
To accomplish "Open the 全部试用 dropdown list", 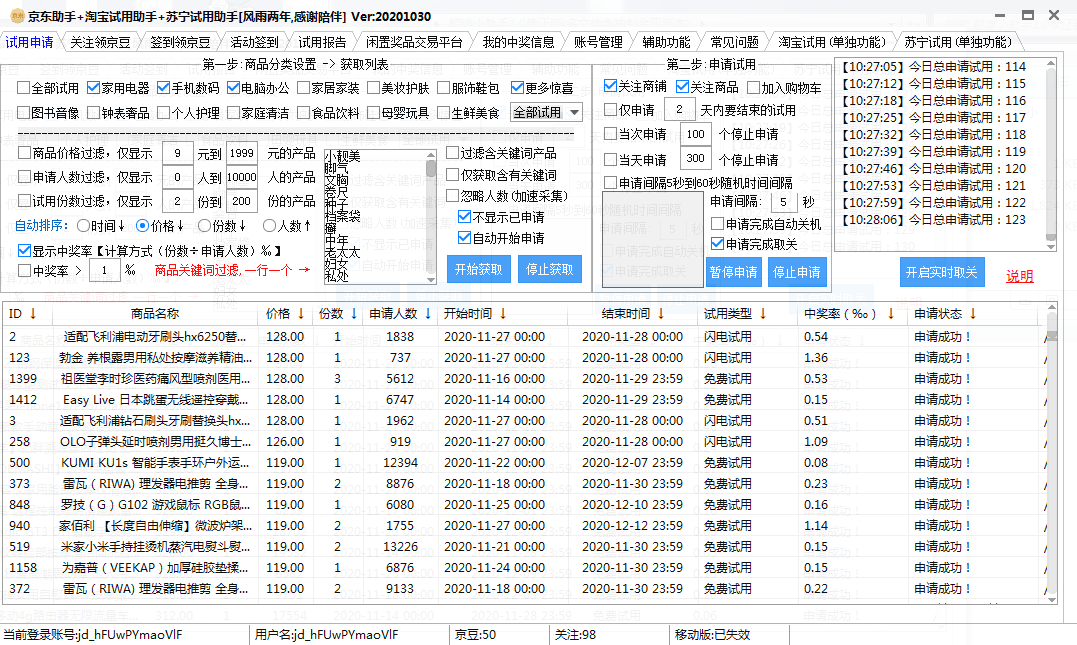I will (x=547, y=113).
